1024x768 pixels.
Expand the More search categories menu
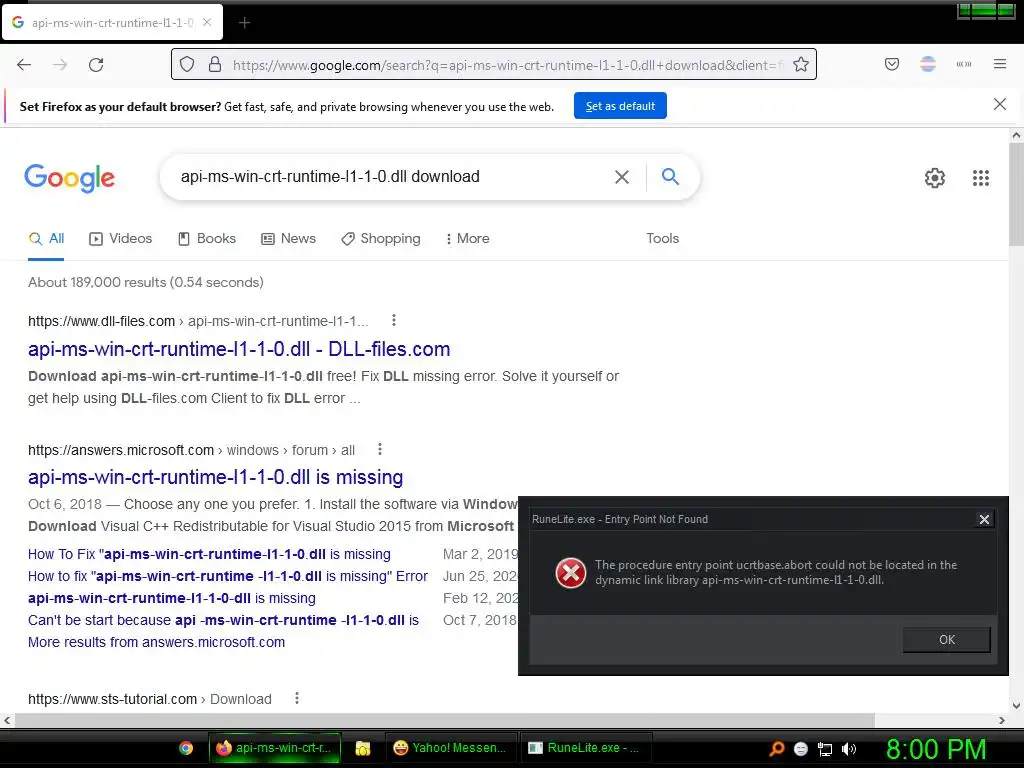tap(468, 239)
